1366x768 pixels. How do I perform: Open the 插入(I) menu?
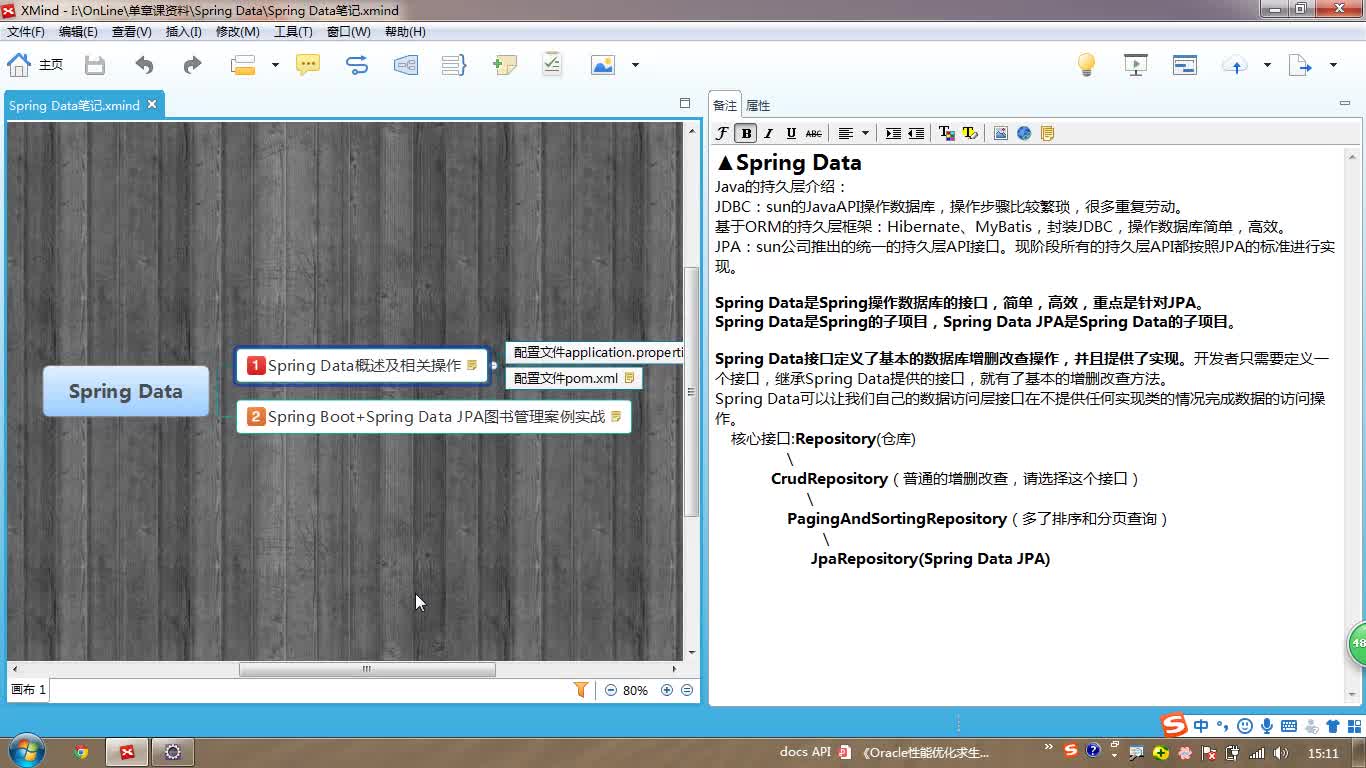(x=184, y=32)
